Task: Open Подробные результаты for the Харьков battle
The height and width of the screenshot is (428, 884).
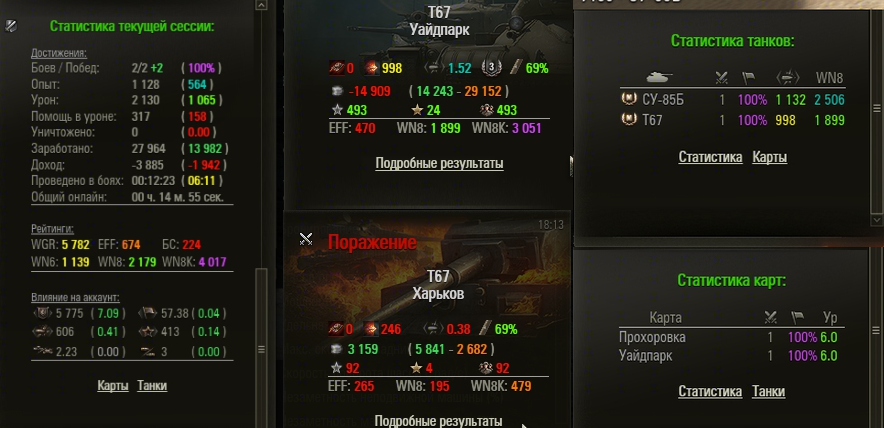Action: (438, 421)
